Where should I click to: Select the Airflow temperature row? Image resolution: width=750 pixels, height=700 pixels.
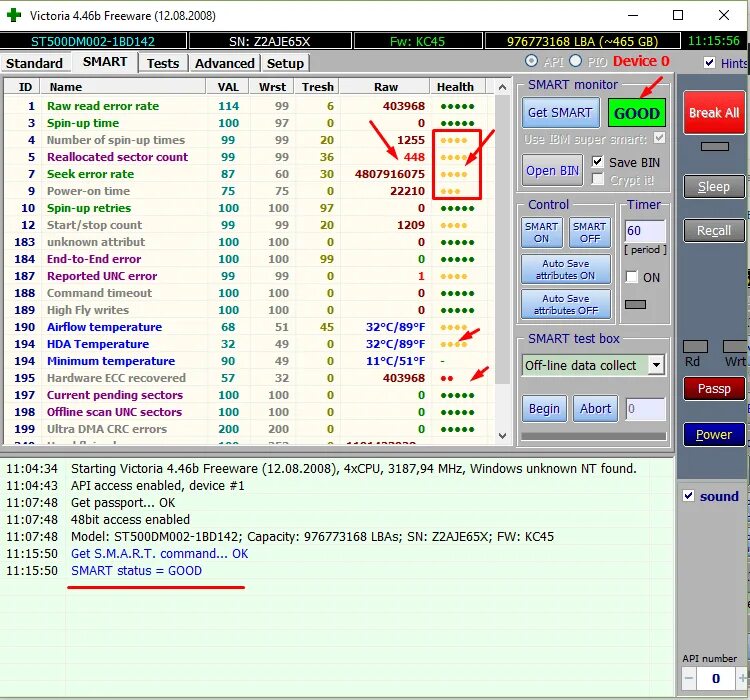[249, 327]
